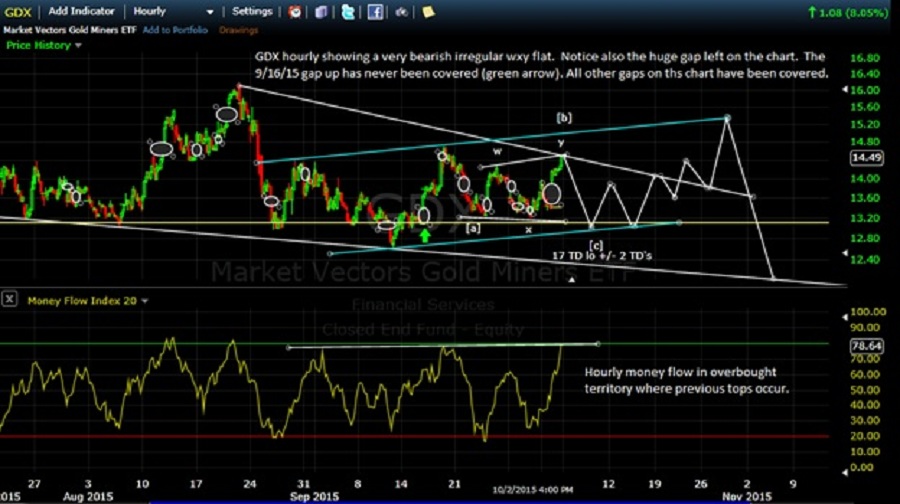Share chart via Twitter bird icon

coord(348,11)
